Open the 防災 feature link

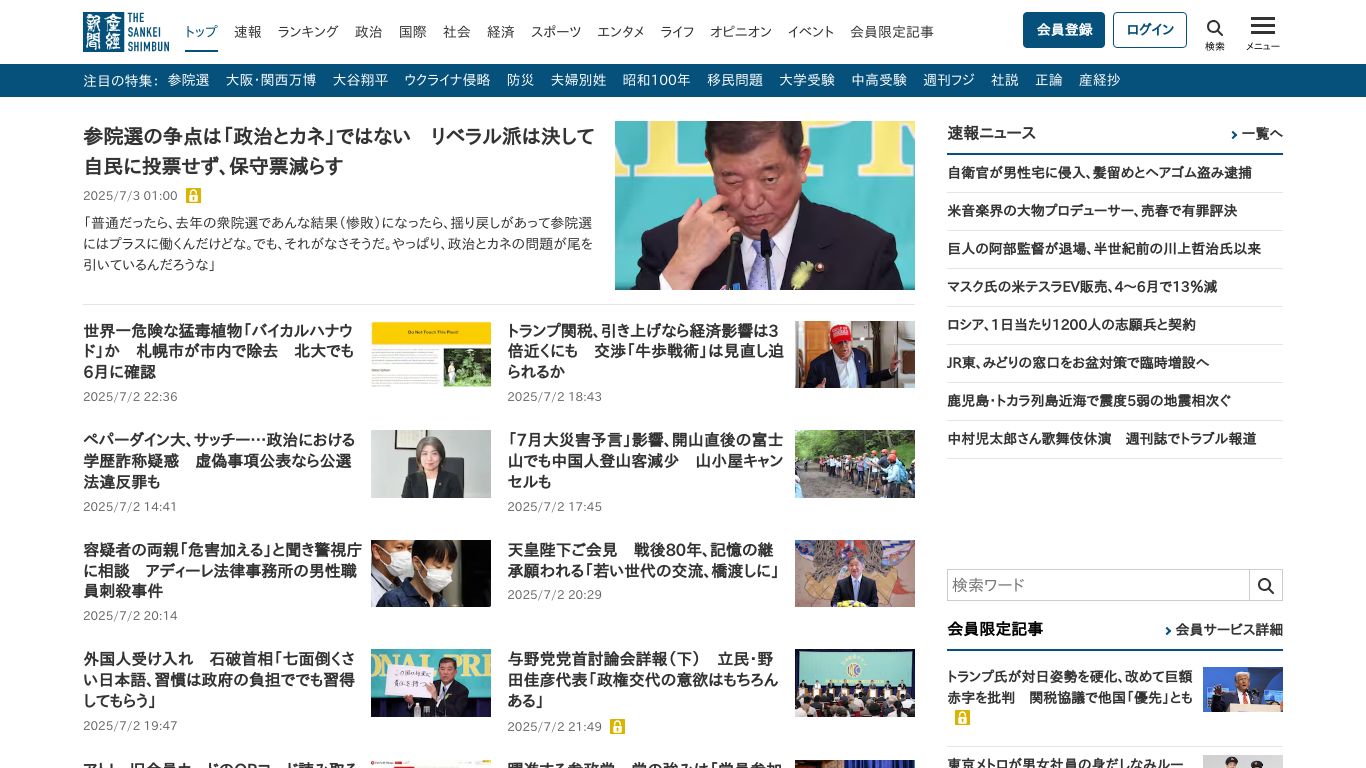coord(520,80)
